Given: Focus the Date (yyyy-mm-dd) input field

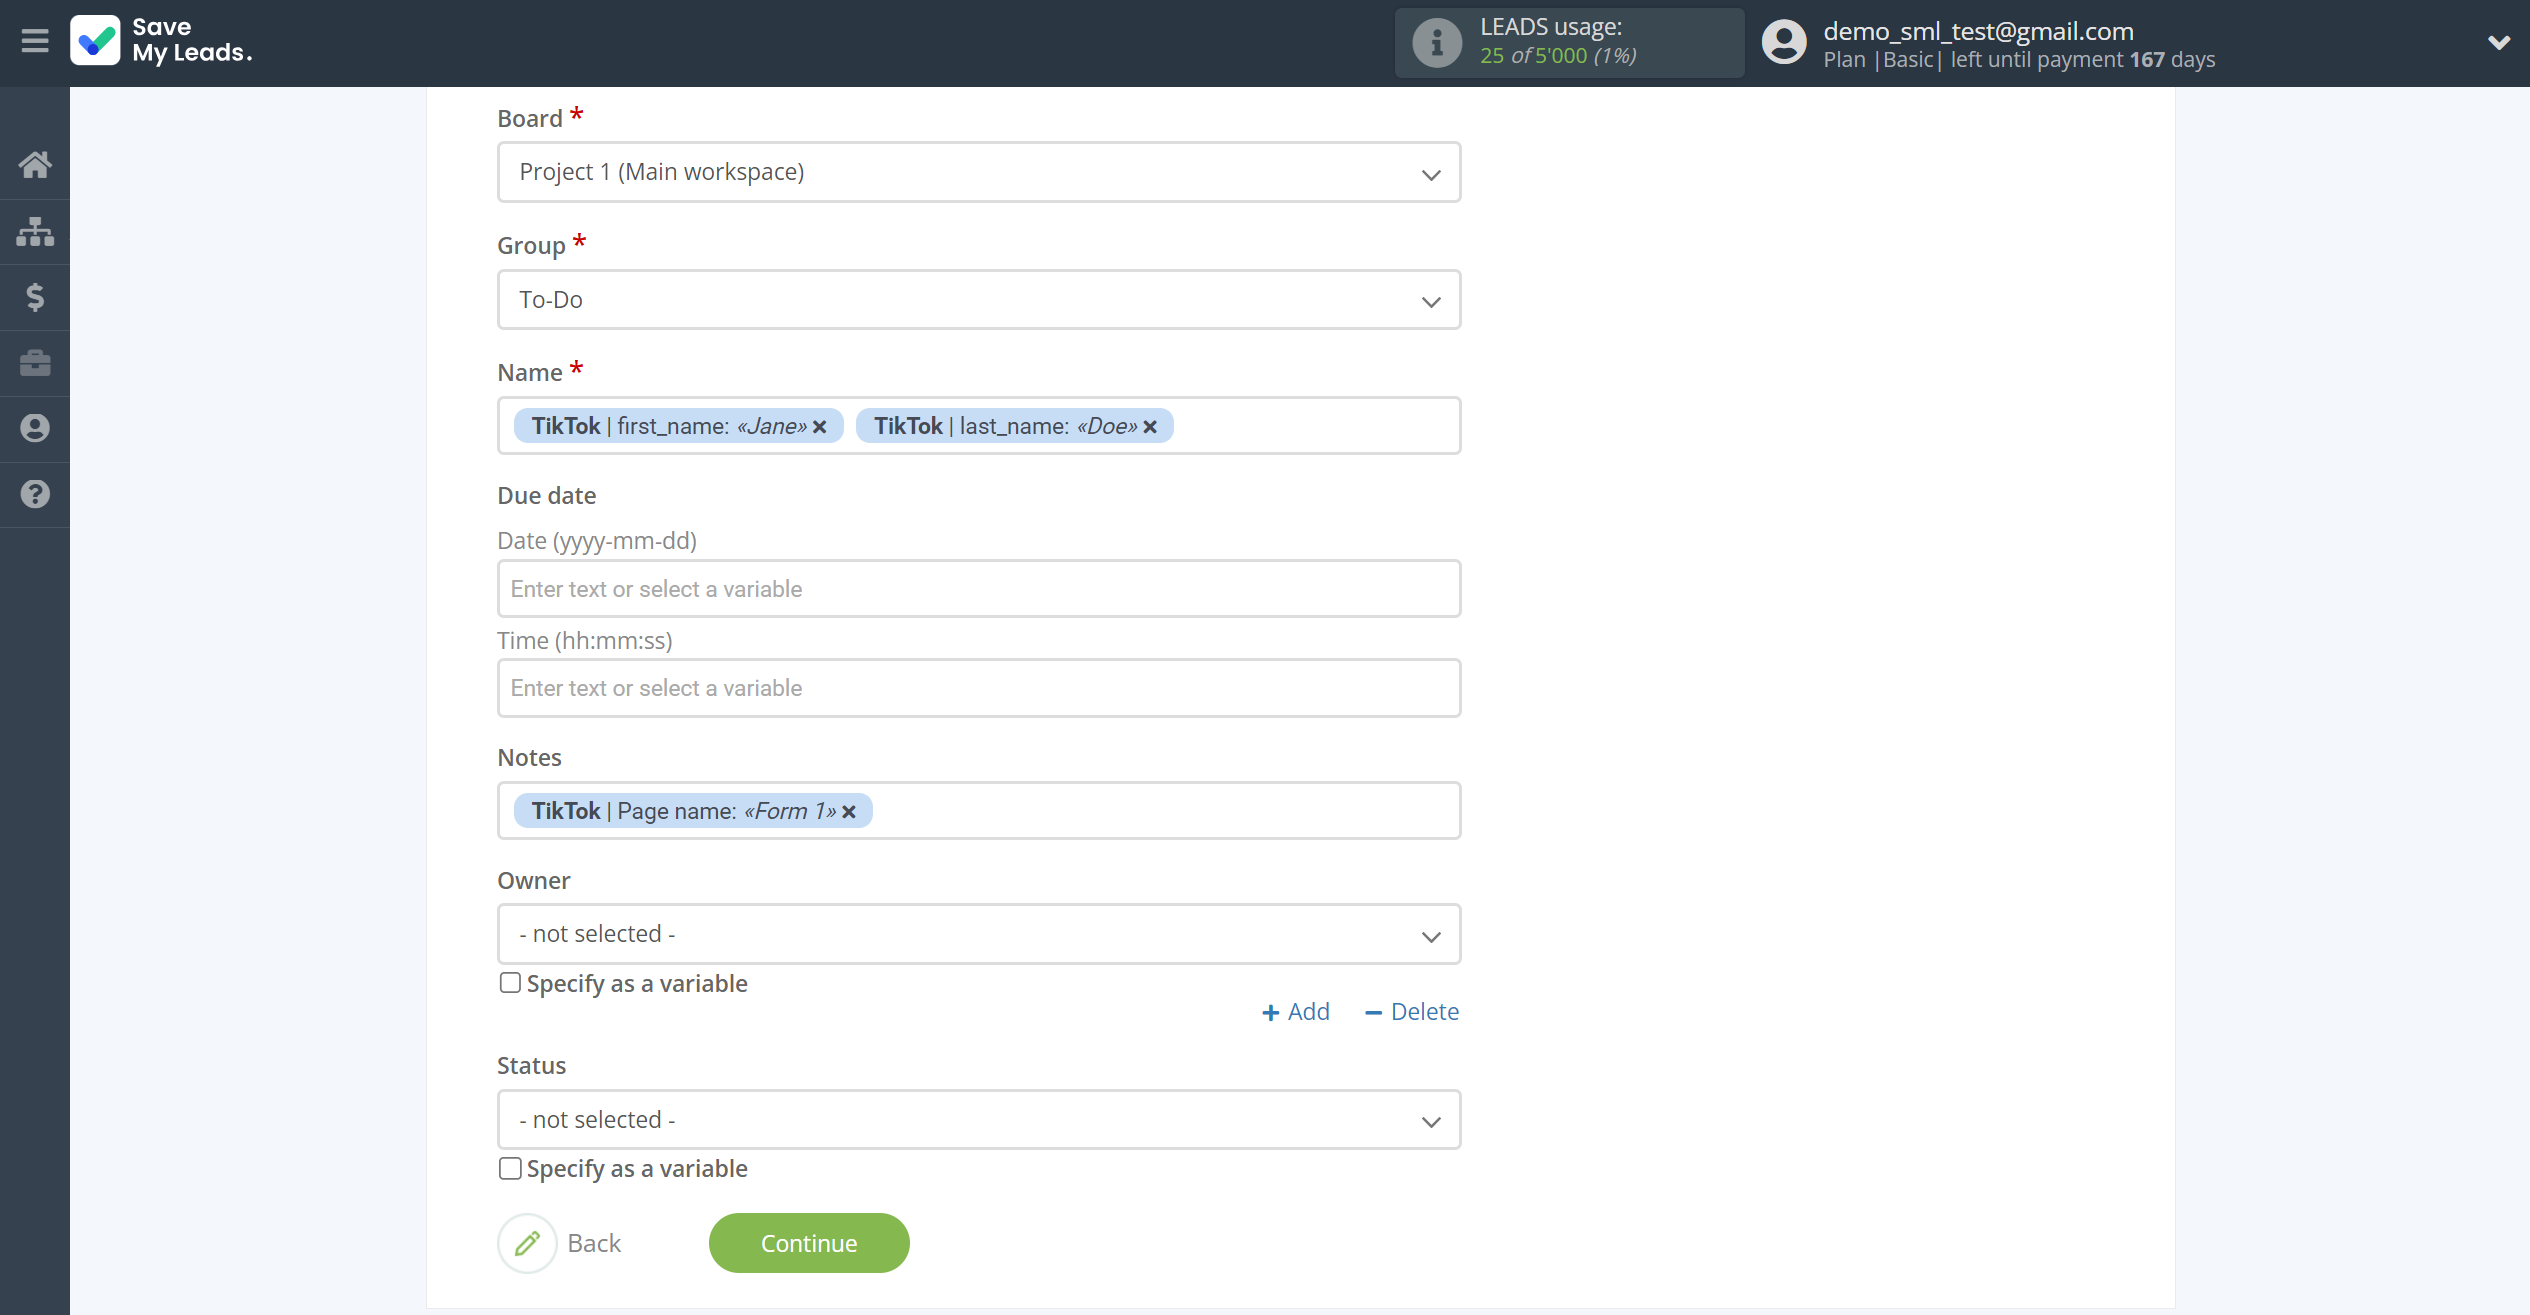Looking at the screenshot, I should tap(979, 589).
